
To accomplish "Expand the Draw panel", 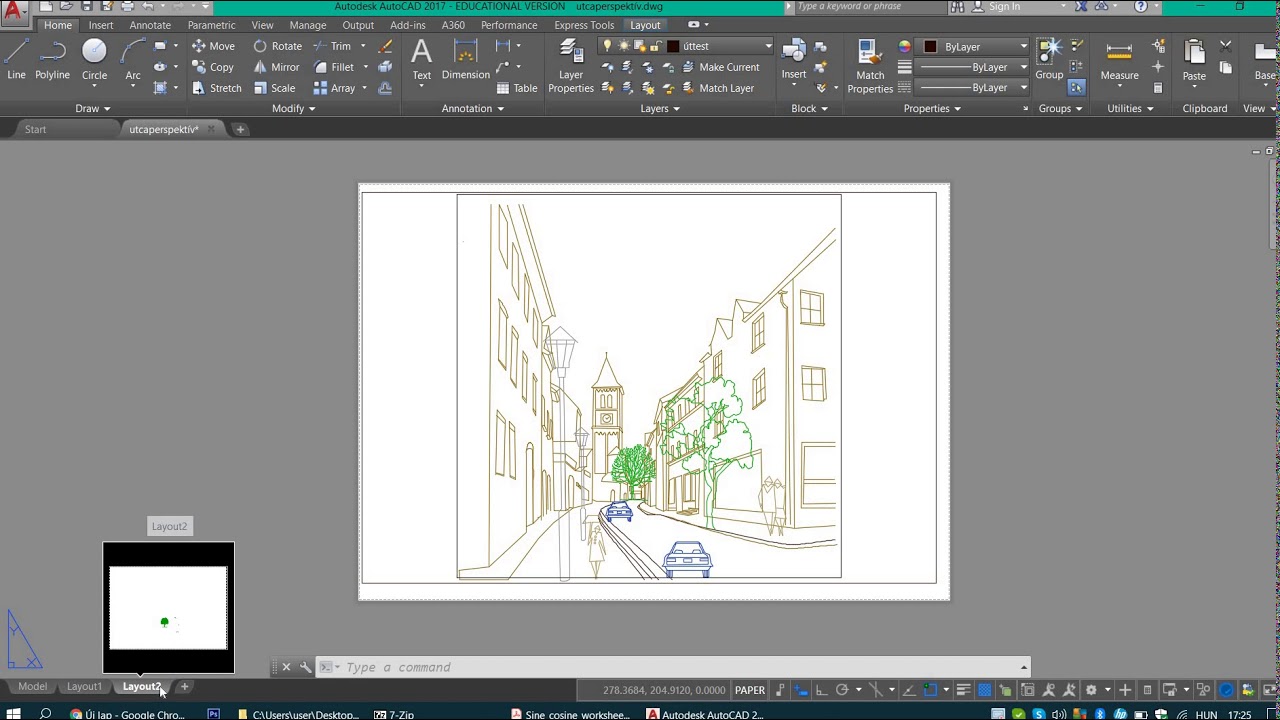I will tap(92, 108).
